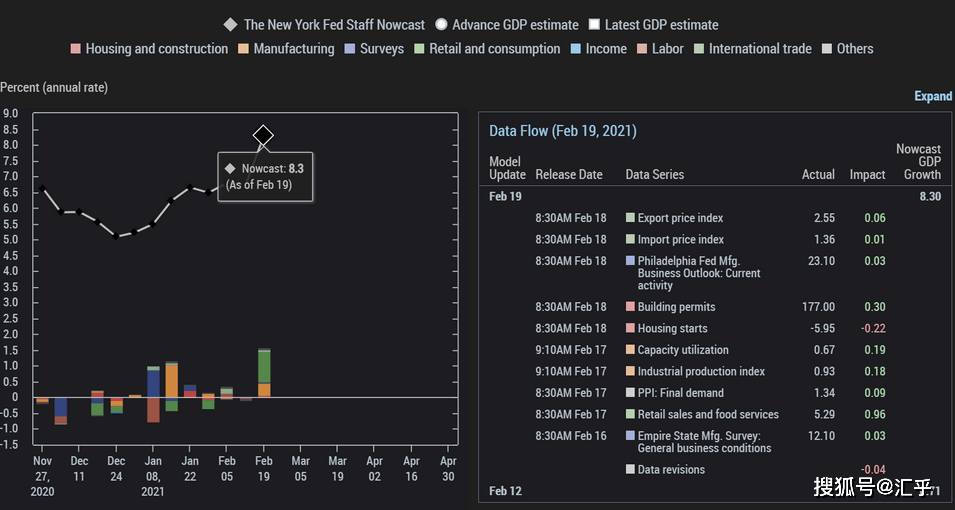
Task: Toggle the Surveys legend item
Action: tap(374, 49)
